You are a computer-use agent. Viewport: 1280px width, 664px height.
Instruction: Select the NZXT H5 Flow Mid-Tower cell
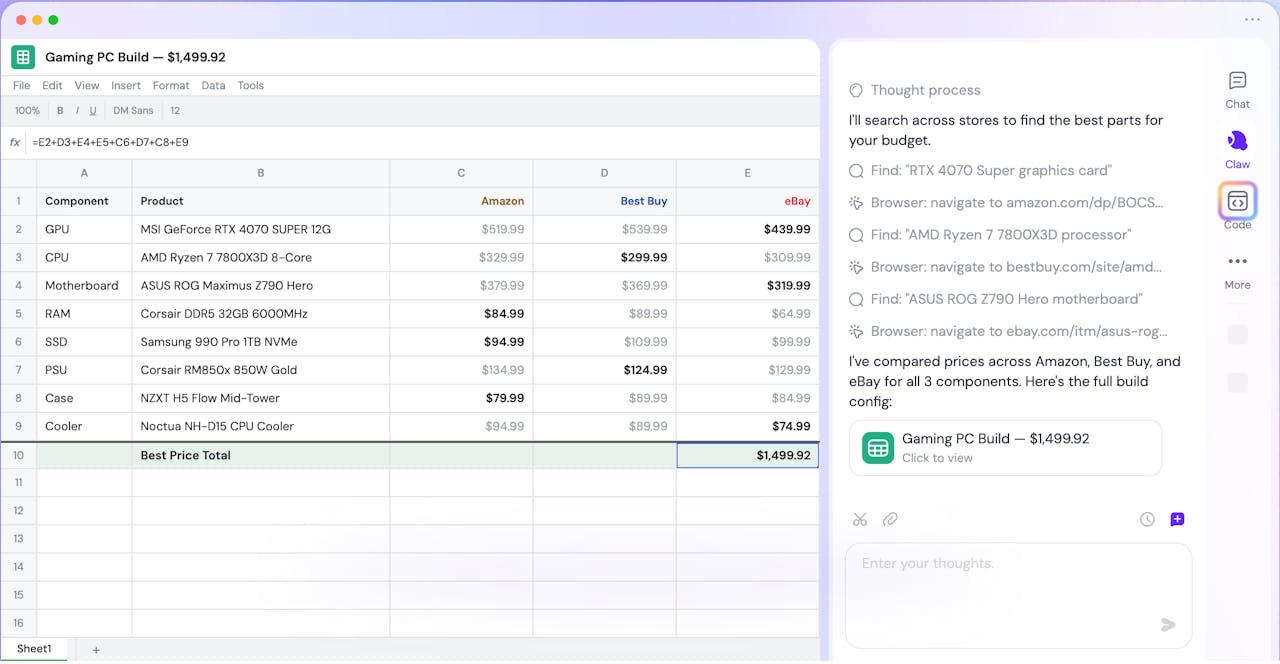pos(261,398)
